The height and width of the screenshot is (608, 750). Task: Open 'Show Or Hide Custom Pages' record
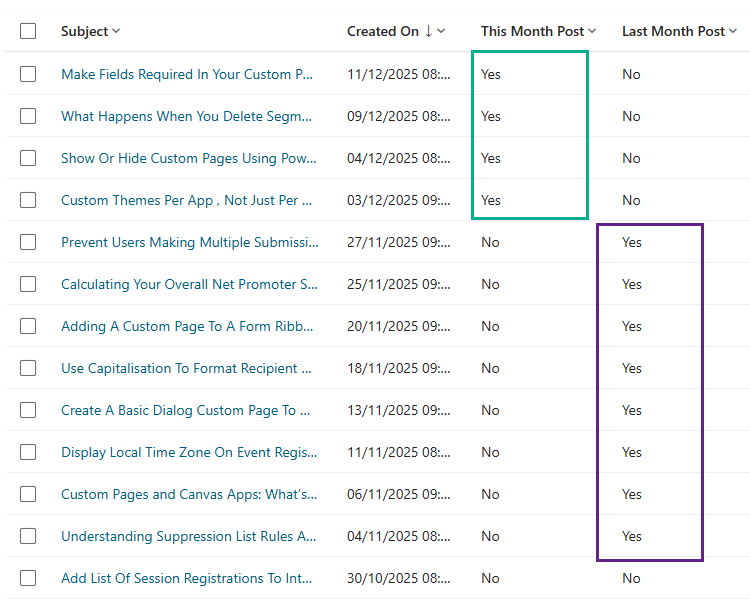tap(189, 158)
